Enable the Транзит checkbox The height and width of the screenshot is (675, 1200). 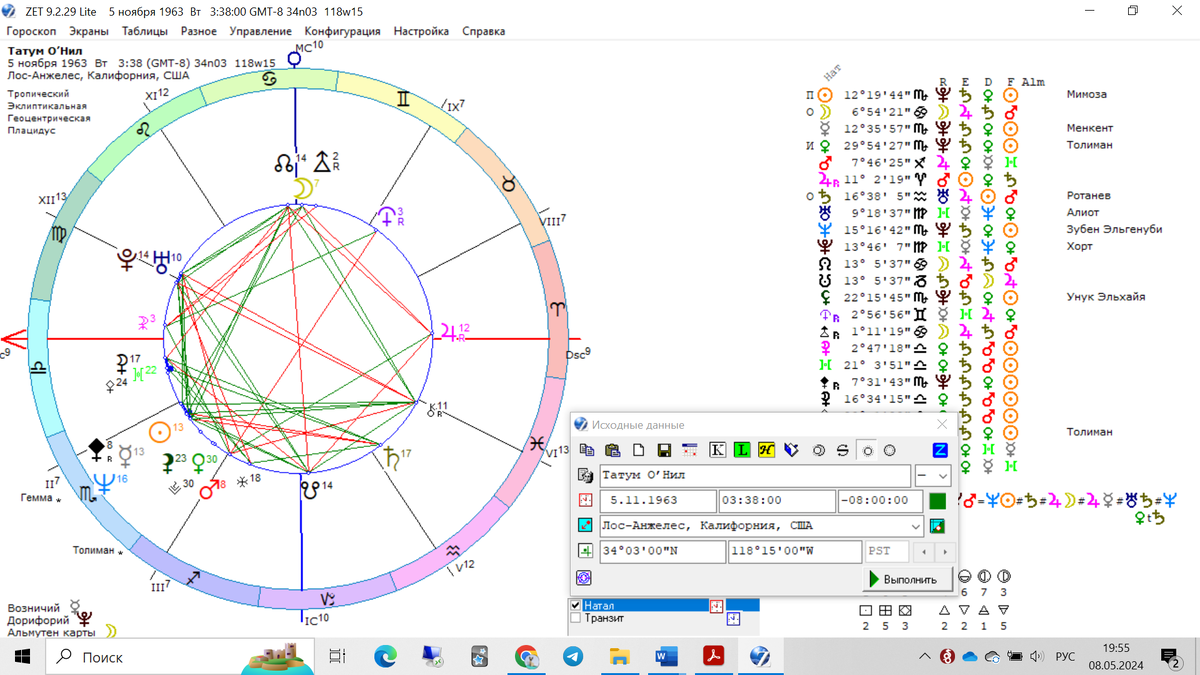[x=575, y=619]
